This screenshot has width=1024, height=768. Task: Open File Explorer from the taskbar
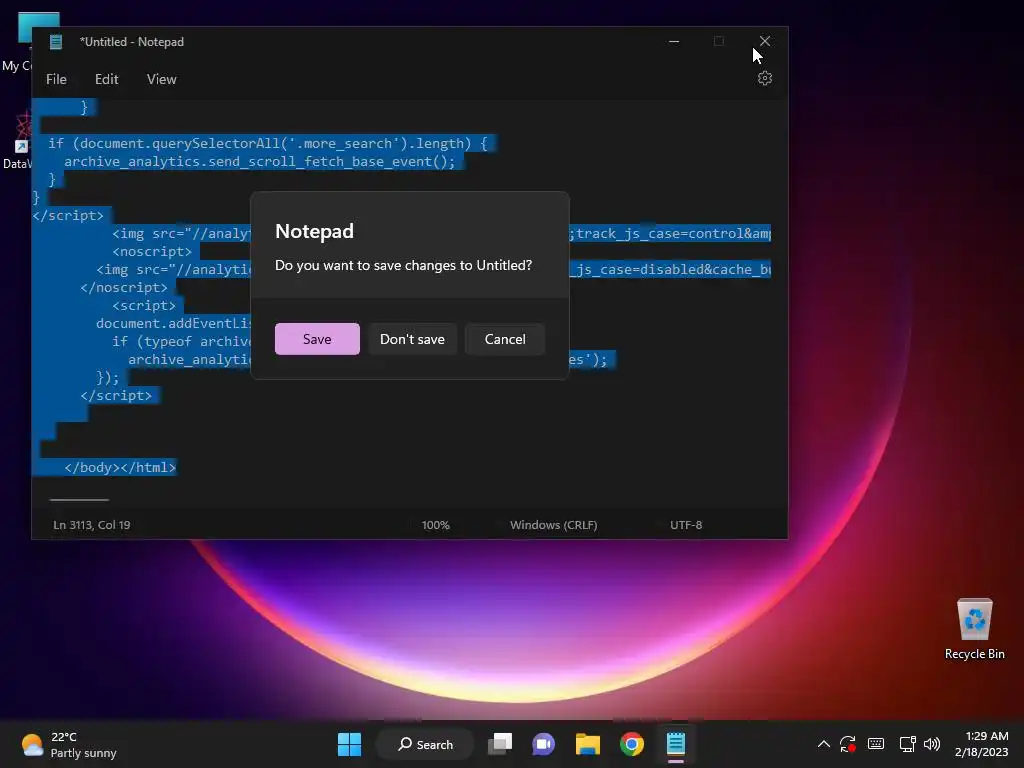(x=588, y=744)
